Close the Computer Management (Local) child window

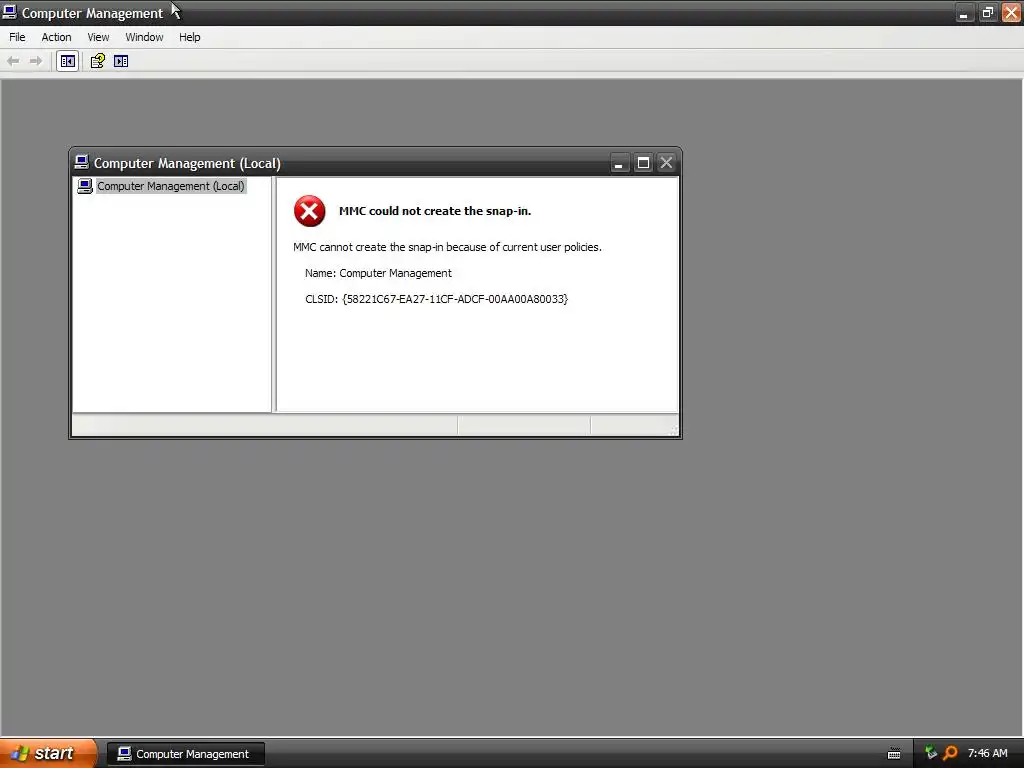pos(666,163)
